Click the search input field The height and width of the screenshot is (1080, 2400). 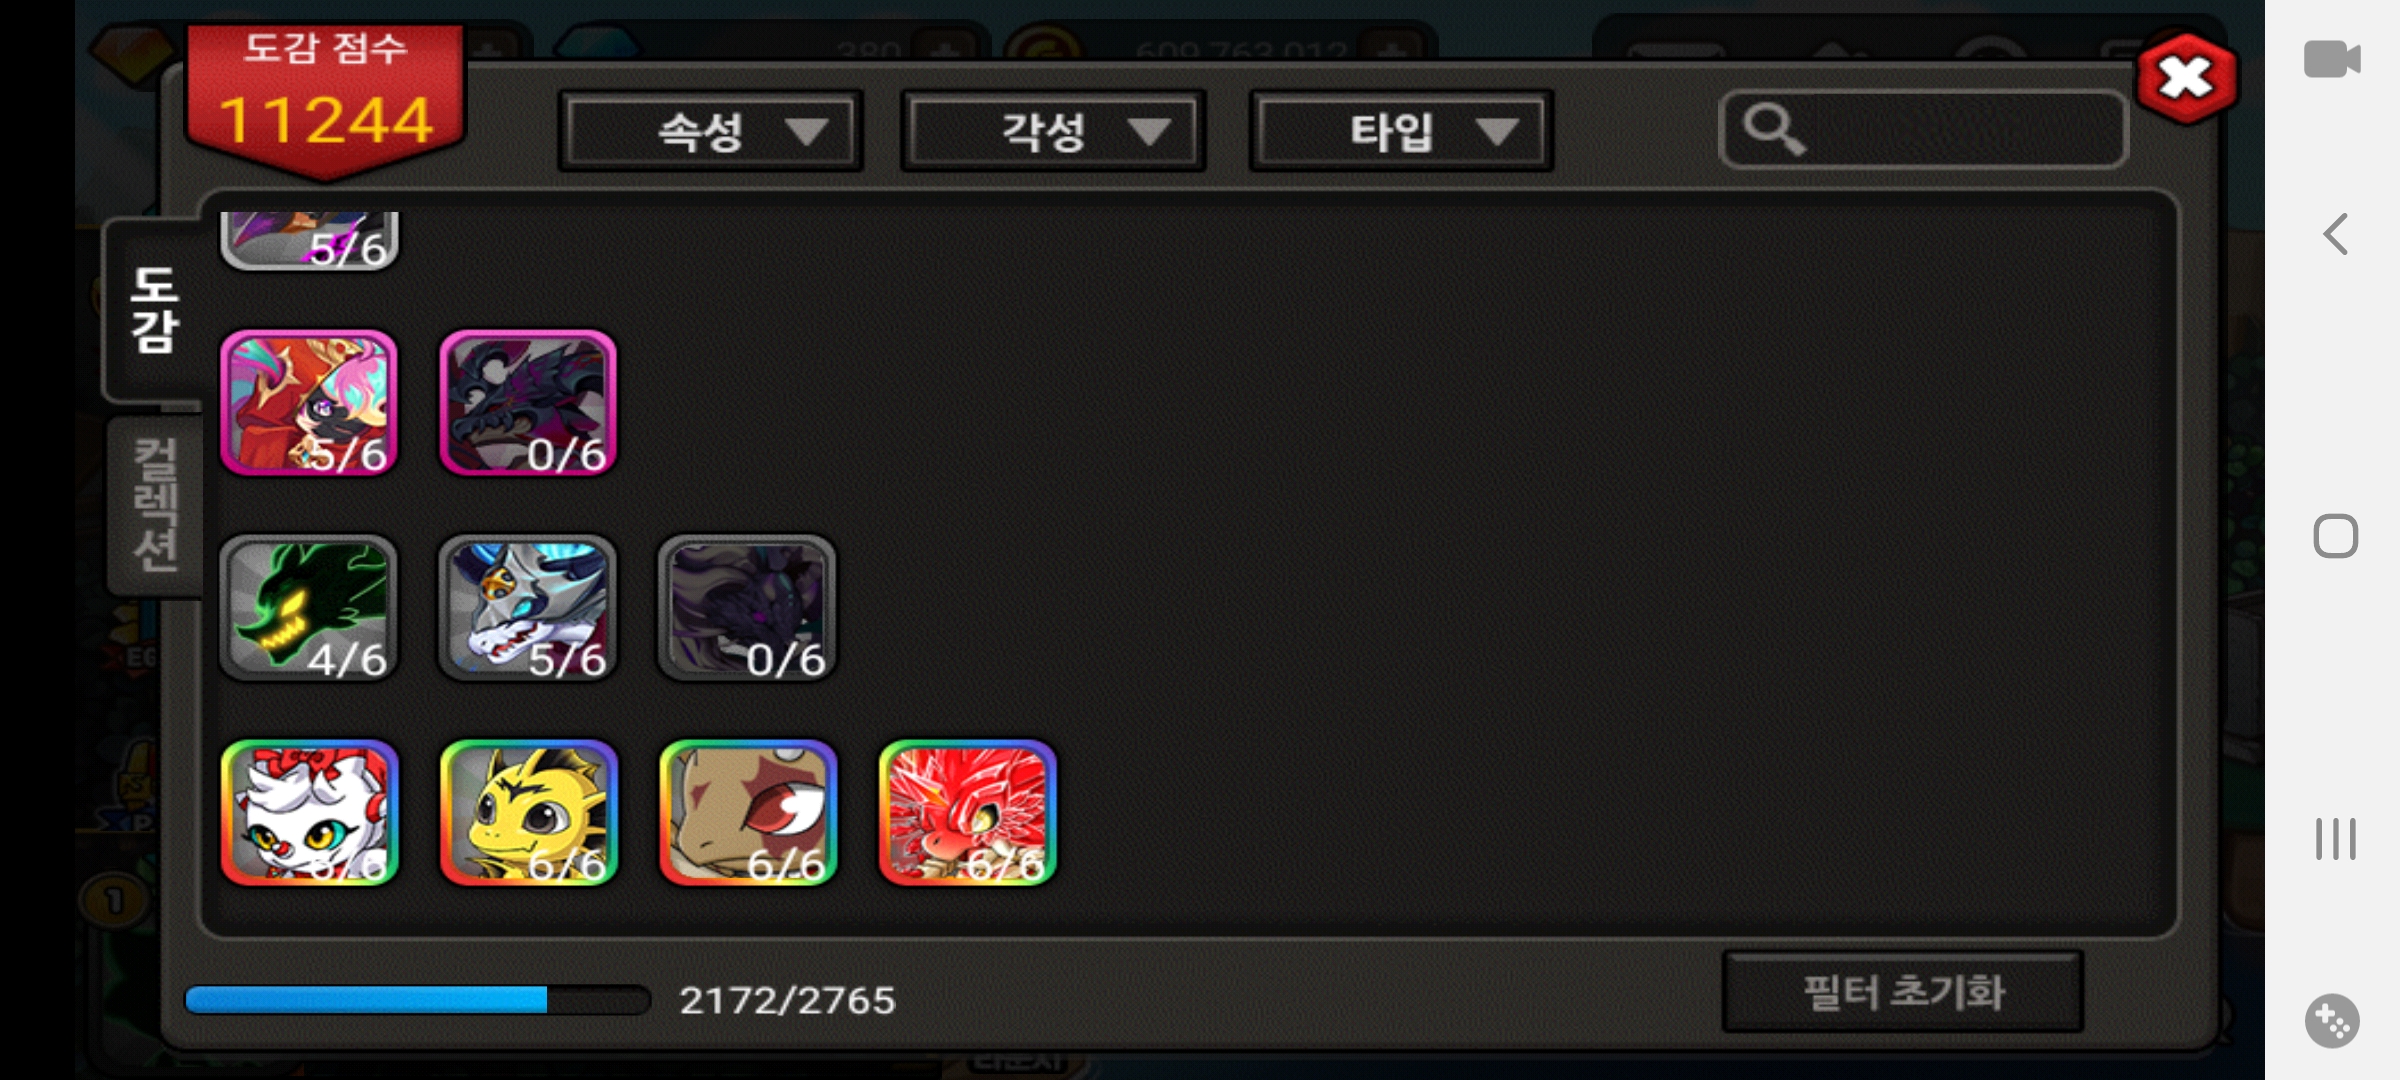[1923, 130]
